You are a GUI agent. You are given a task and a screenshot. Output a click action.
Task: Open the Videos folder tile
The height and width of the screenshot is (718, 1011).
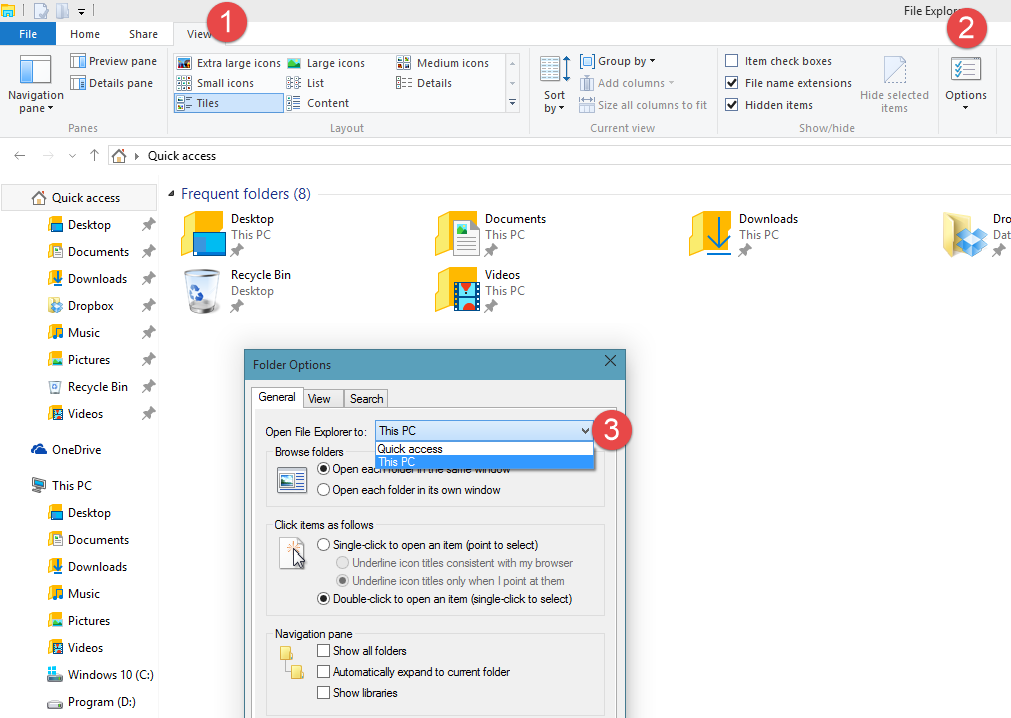pos(480,291)
